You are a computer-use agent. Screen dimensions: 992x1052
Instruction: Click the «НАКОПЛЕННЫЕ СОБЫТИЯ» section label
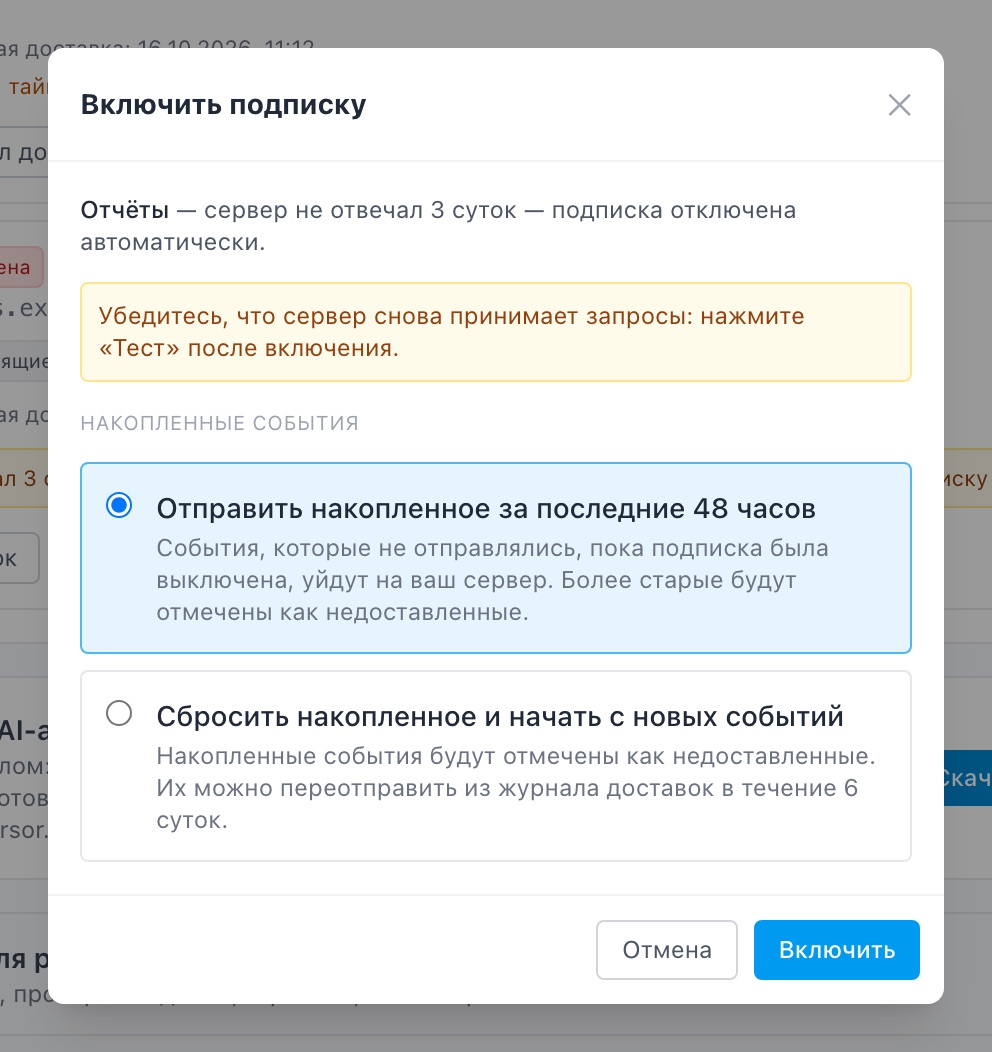(x=219, y=423)
